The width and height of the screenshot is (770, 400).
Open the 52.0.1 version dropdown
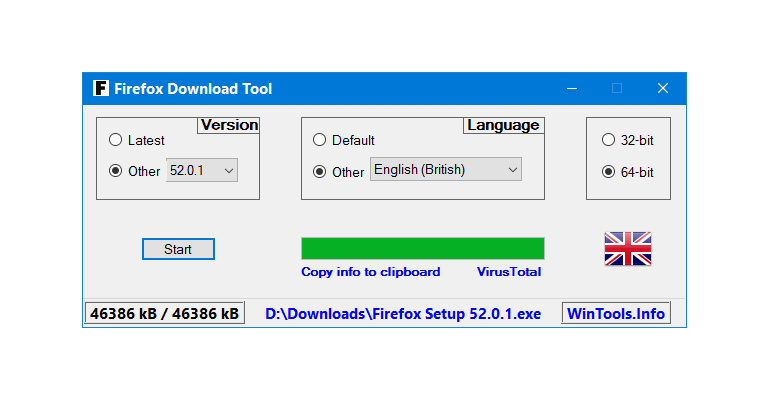click(202, 170)
